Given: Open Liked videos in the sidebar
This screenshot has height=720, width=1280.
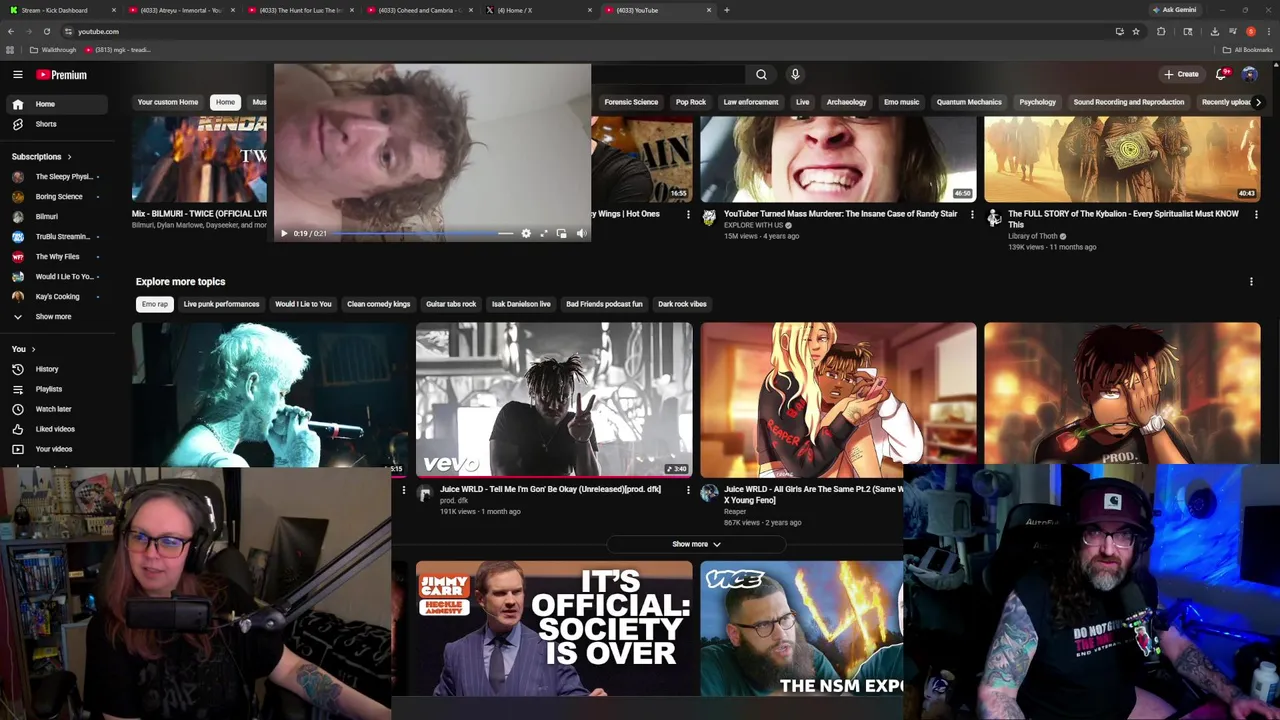Looking at the screenshot, I should click(58, 429).
